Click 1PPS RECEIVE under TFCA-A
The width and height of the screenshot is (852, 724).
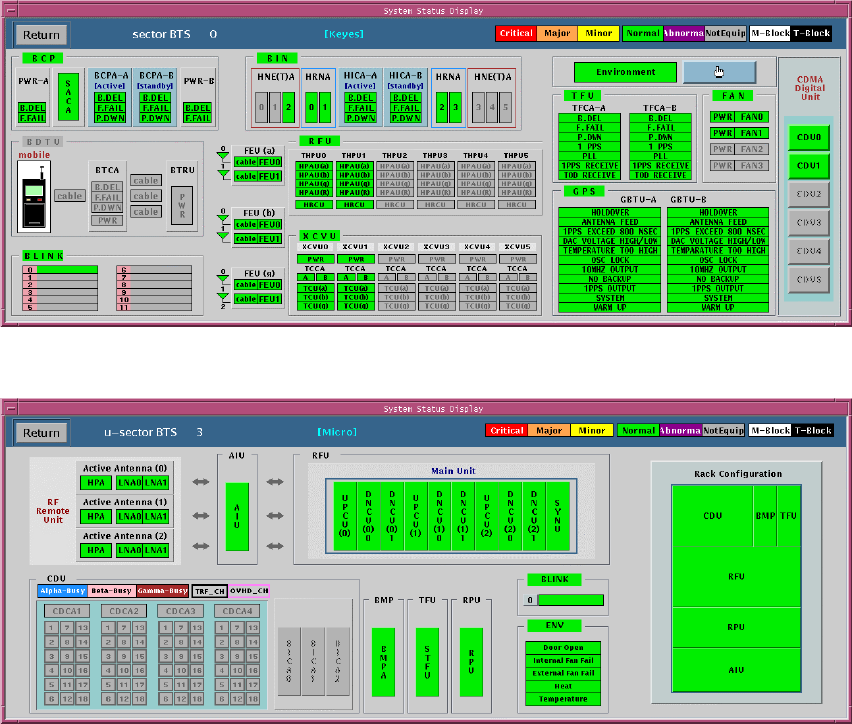(x=590, y=166)
